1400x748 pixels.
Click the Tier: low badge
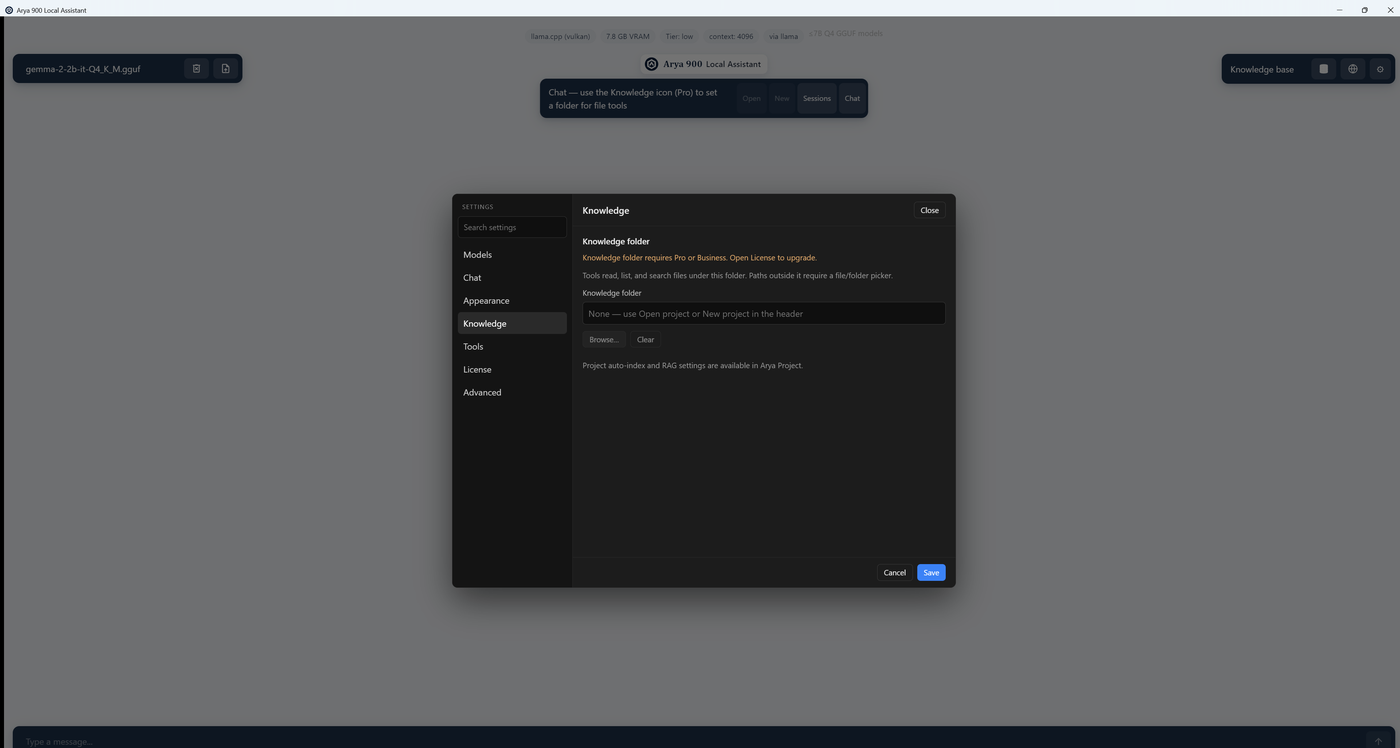[x=680, y=36]
